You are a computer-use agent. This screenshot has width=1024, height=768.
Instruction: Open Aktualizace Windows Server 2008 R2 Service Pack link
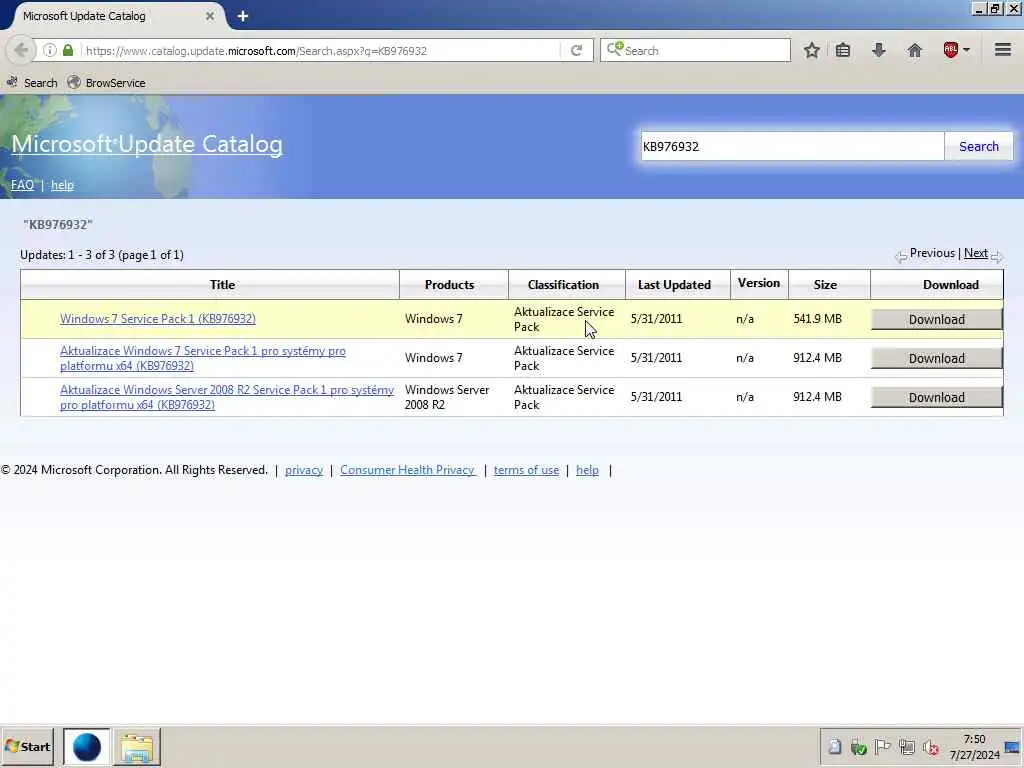pyautogui.click(x=227, y=397)
